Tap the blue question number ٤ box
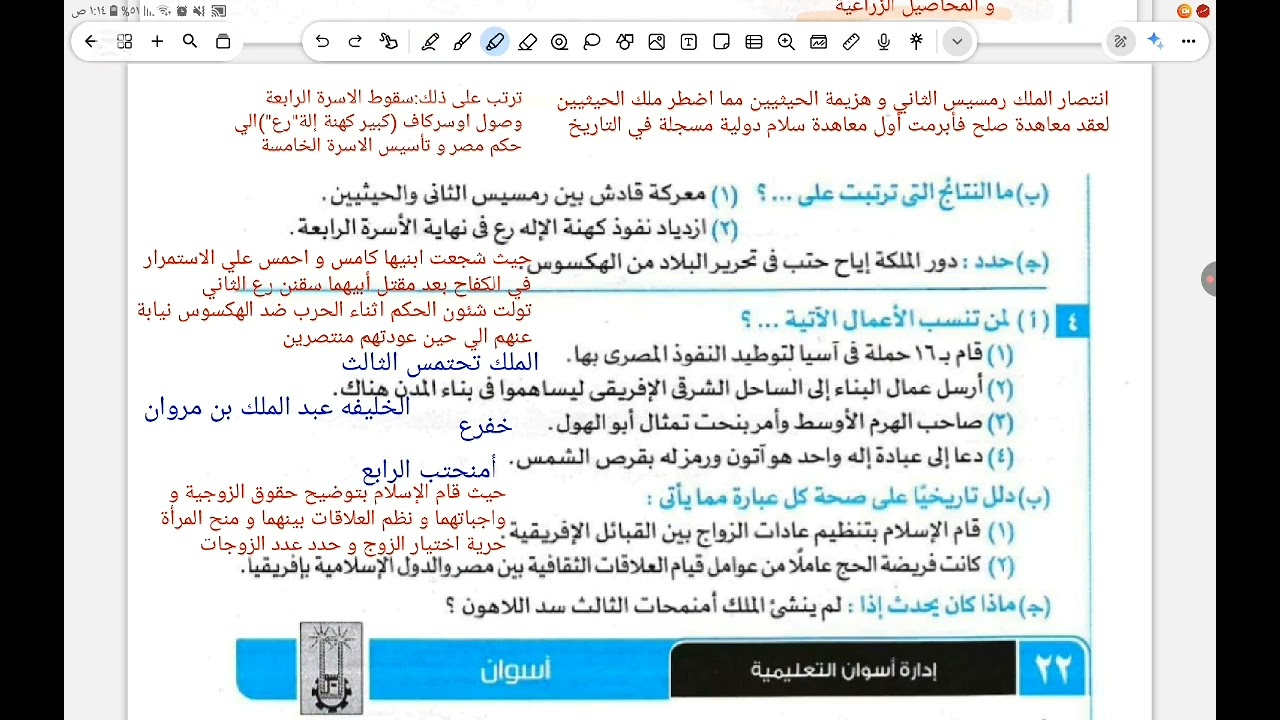 (1071, 322)
